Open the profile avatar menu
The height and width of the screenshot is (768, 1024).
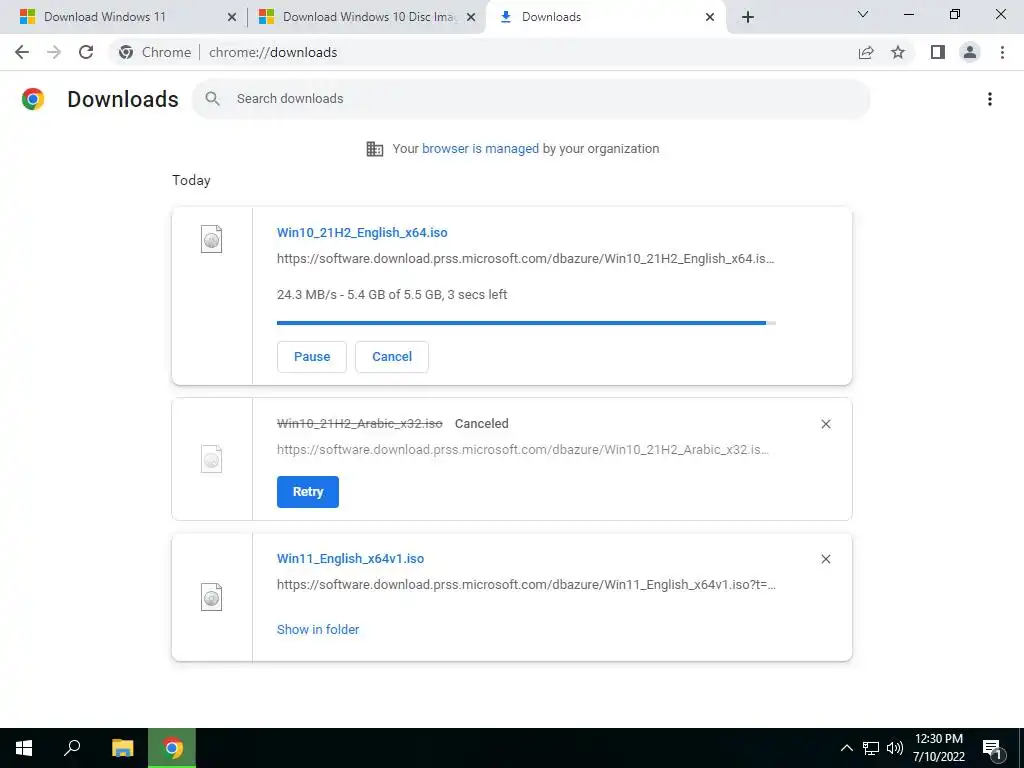970,52
